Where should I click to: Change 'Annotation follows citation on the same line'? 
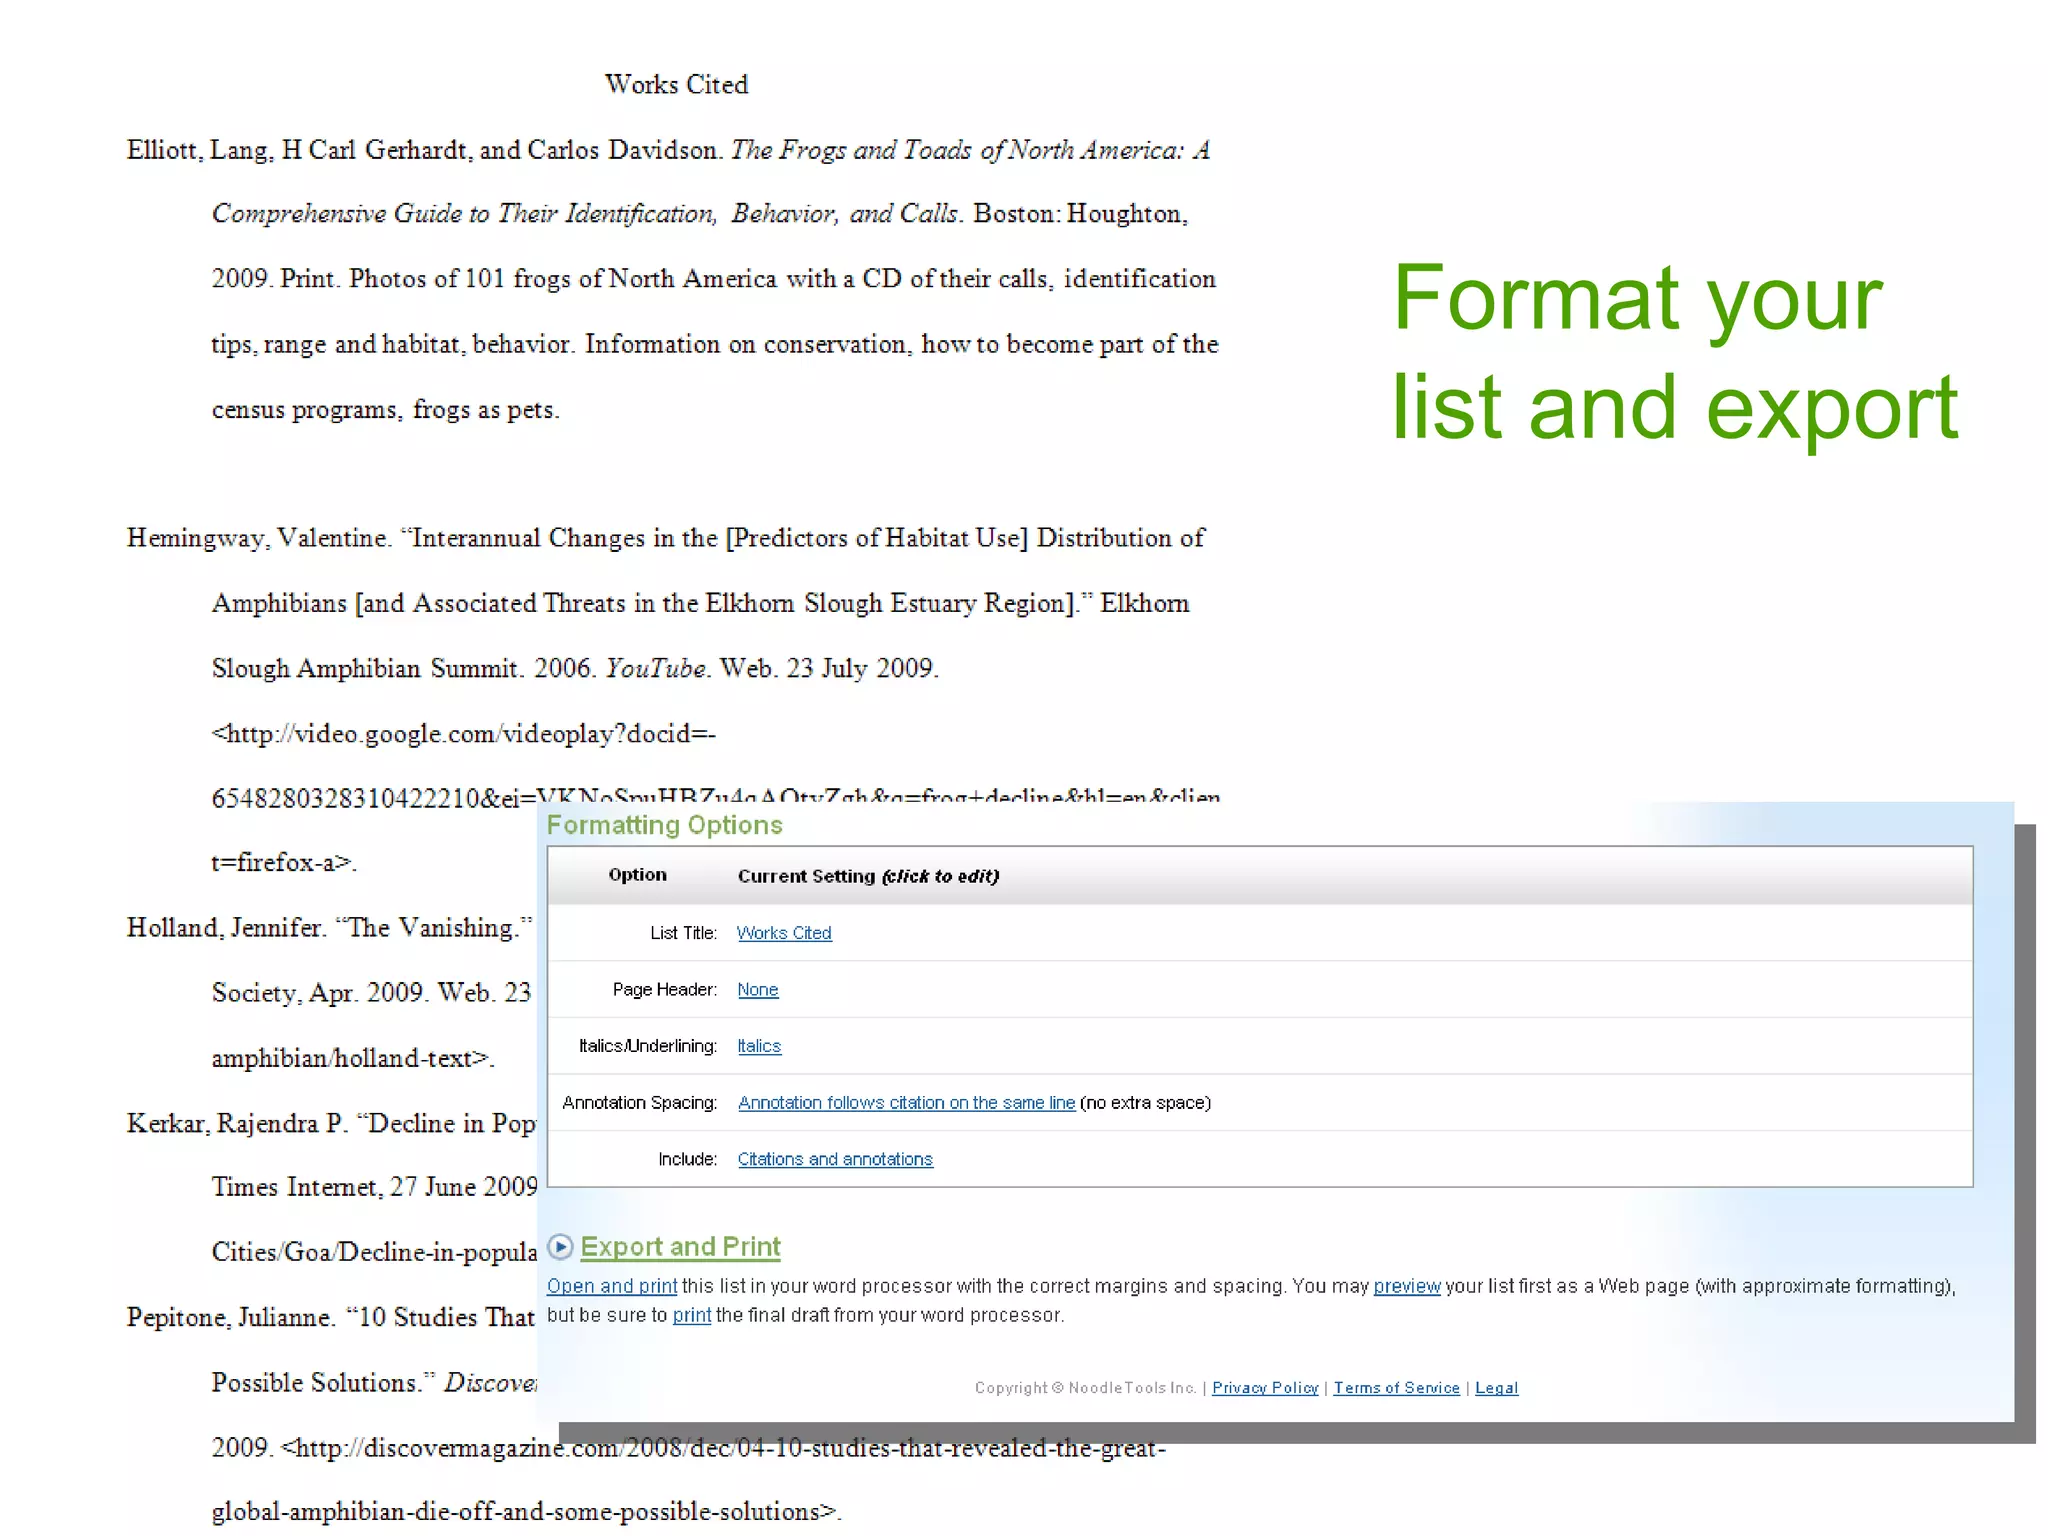[x=906, y=1103]
